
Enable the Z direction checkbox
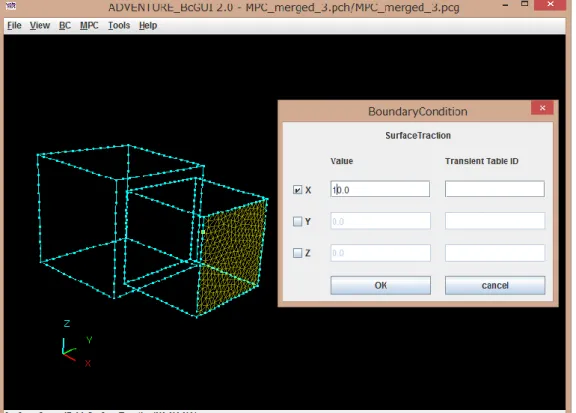click(298, 253)
